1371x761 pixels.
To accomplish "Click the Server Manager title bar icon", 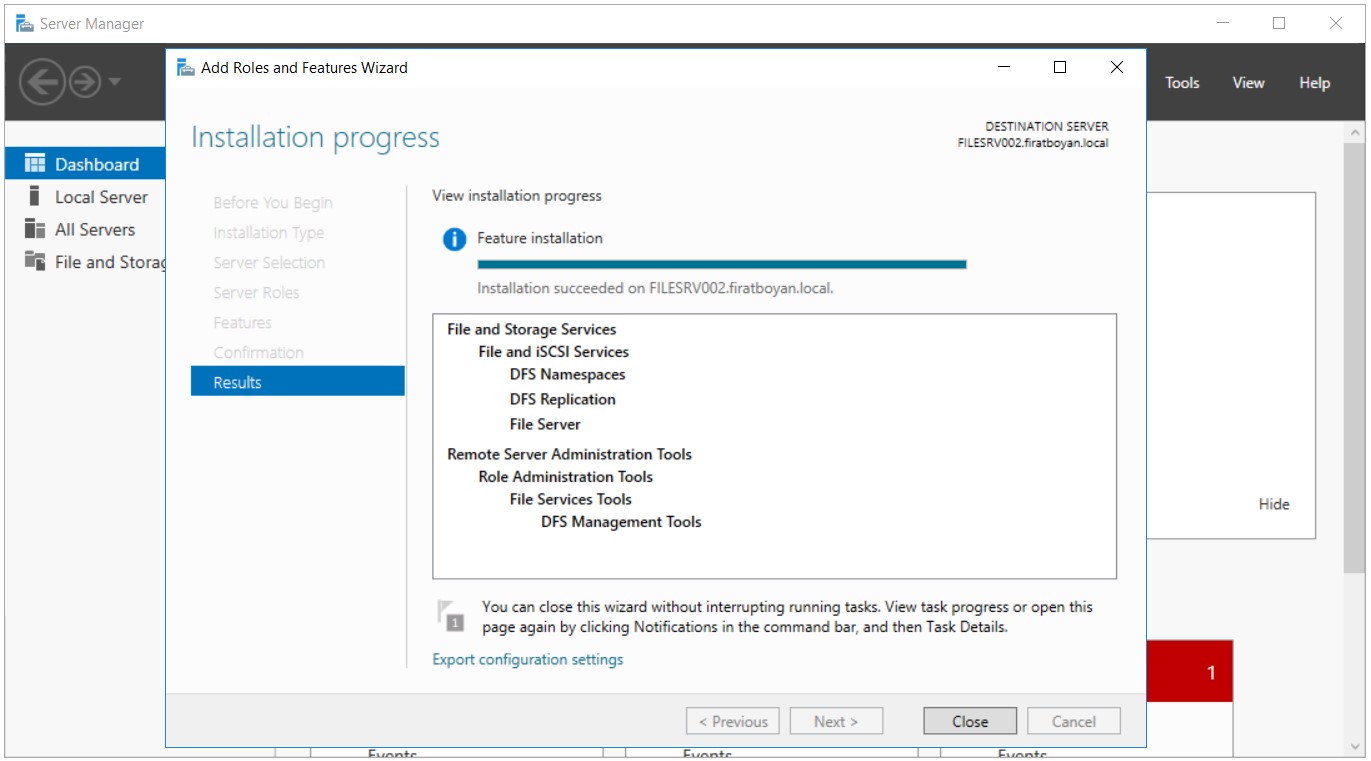I will [25, 23].
